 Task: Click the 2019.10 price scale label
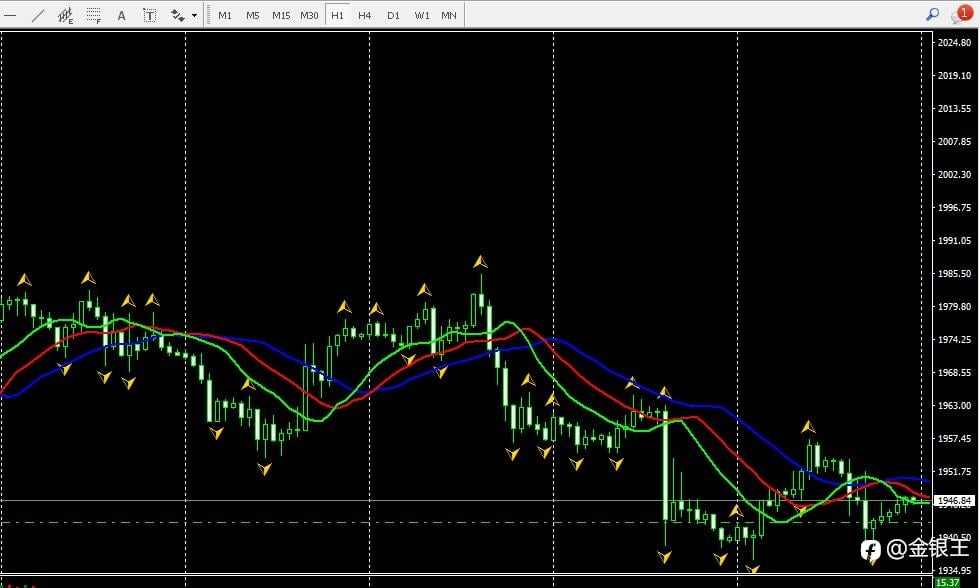point(954,76)
